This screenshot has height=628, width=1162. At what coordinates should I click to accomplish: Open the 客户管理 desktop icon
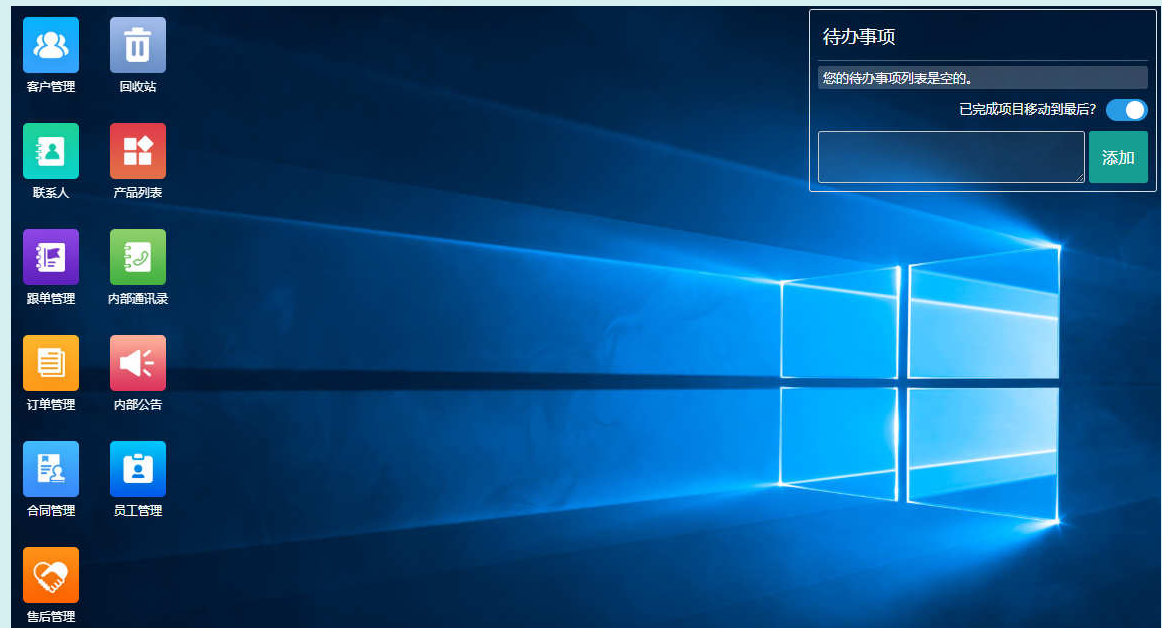click(x=51, y=45)
